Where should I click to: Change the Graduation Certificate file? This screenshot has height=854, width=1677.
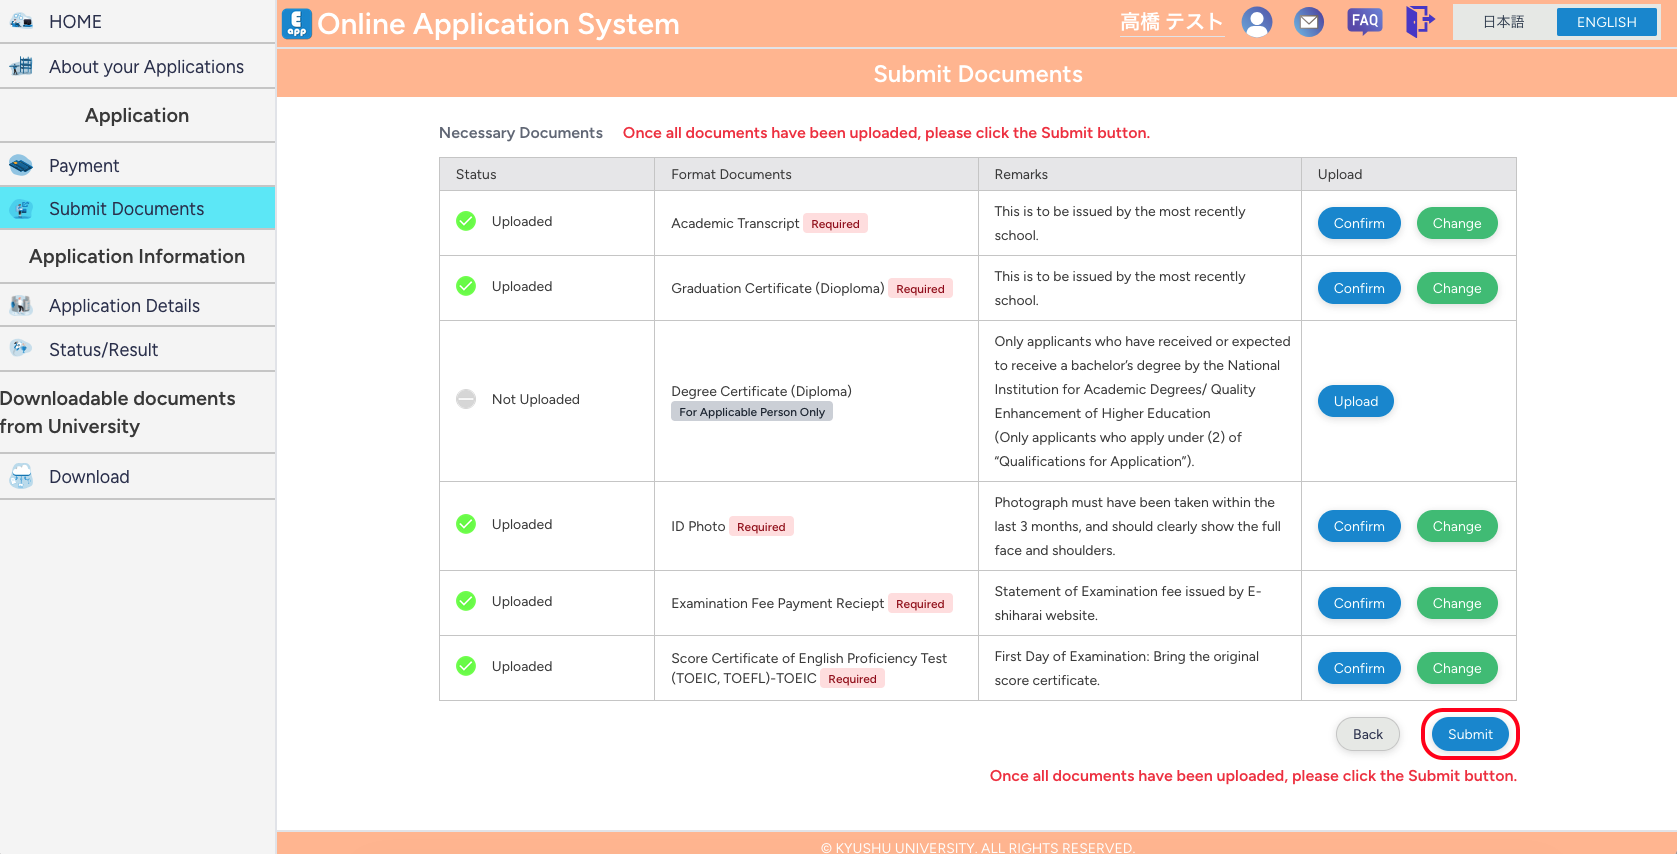coord(1456,288)
